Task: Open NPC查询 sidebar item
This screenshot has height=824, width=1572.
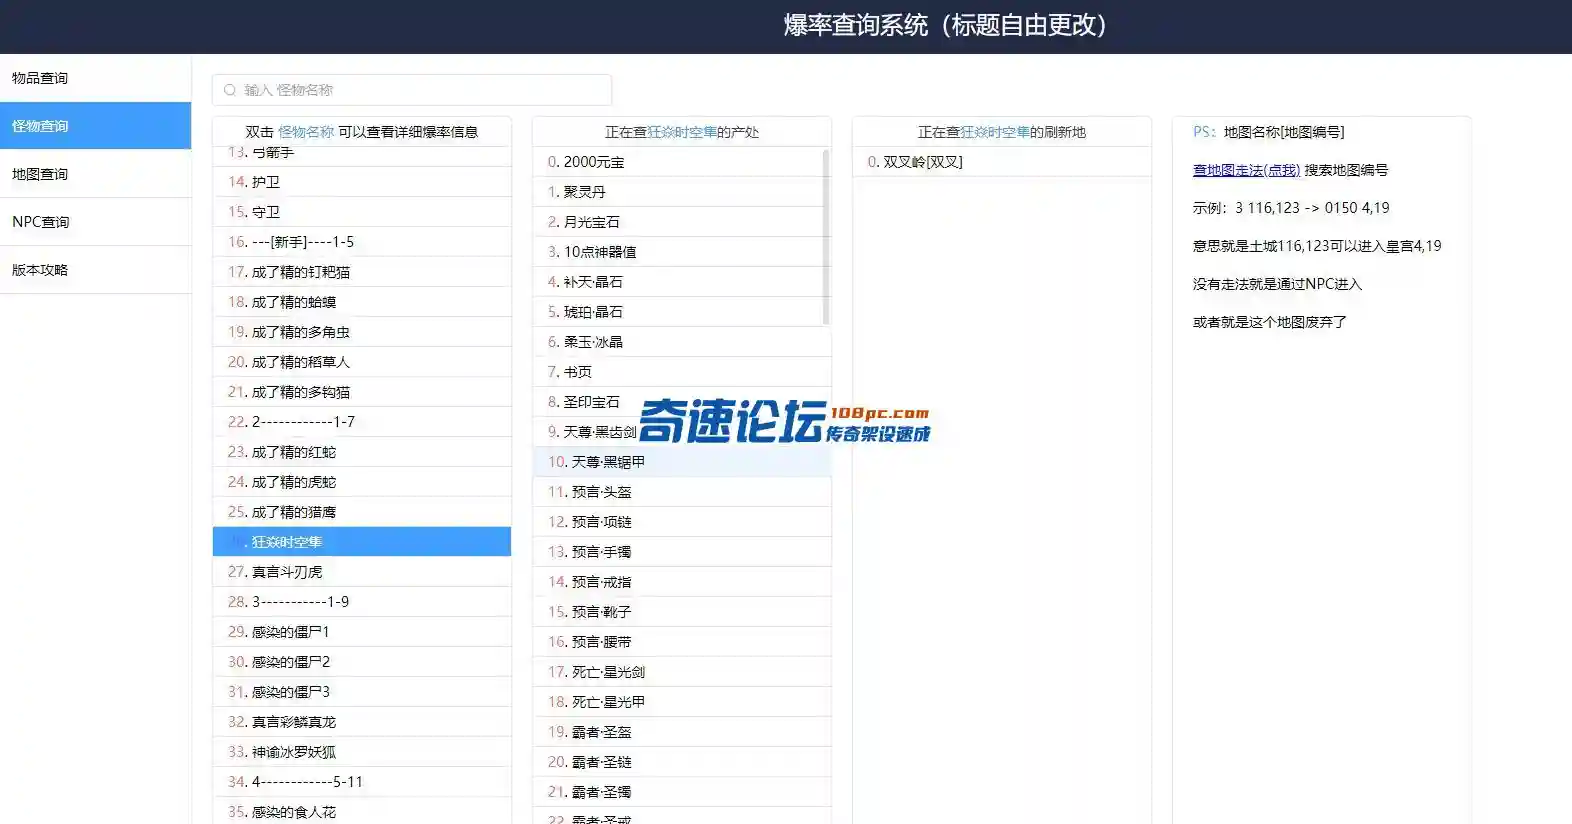Action: click(x=95, y=222)
